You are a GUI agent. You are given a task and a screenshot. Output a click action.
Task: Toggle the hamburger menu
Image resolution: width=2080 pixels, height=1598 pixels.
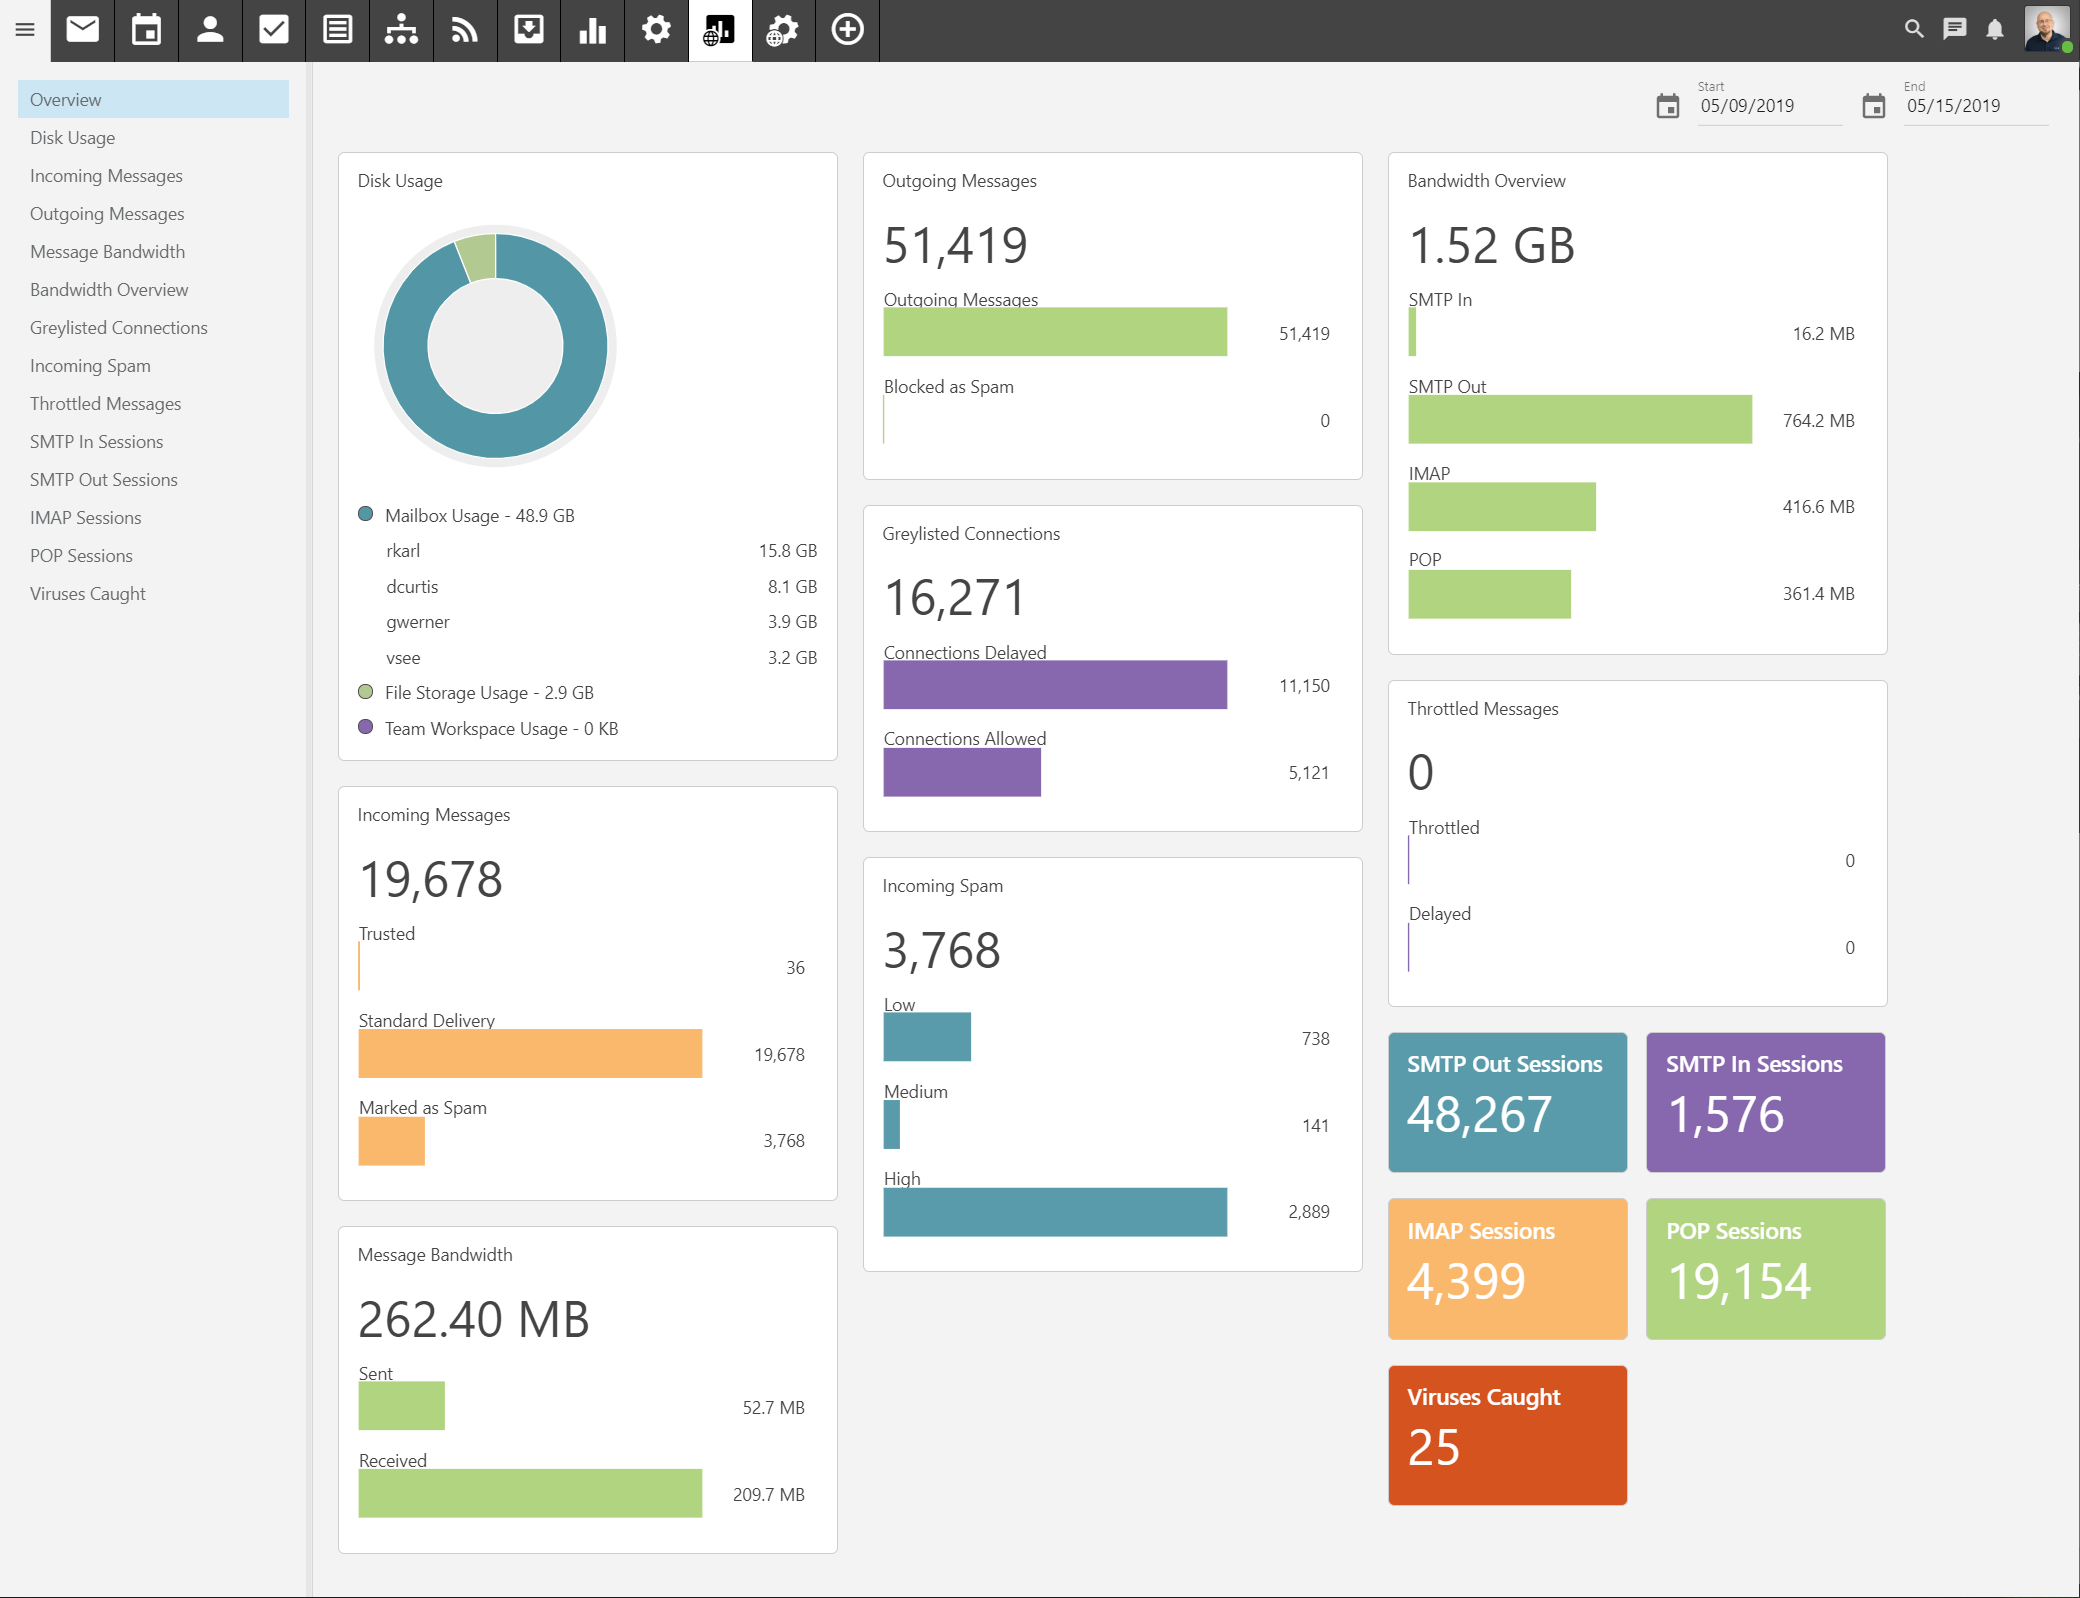point(25,30)
